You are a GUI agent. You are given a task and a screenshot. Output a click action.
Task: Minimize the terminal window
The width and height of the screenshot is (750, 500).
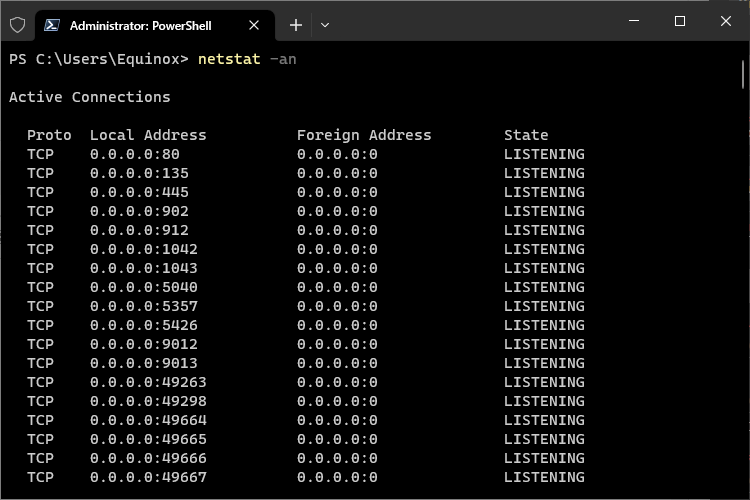pos(634,21)
